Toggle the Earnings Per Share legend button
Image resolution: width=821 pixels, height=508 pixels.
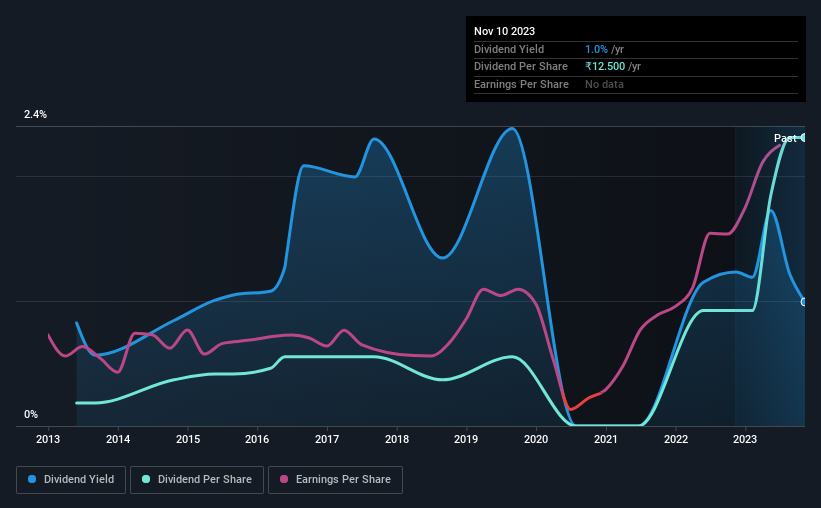(x=335, y=479)
